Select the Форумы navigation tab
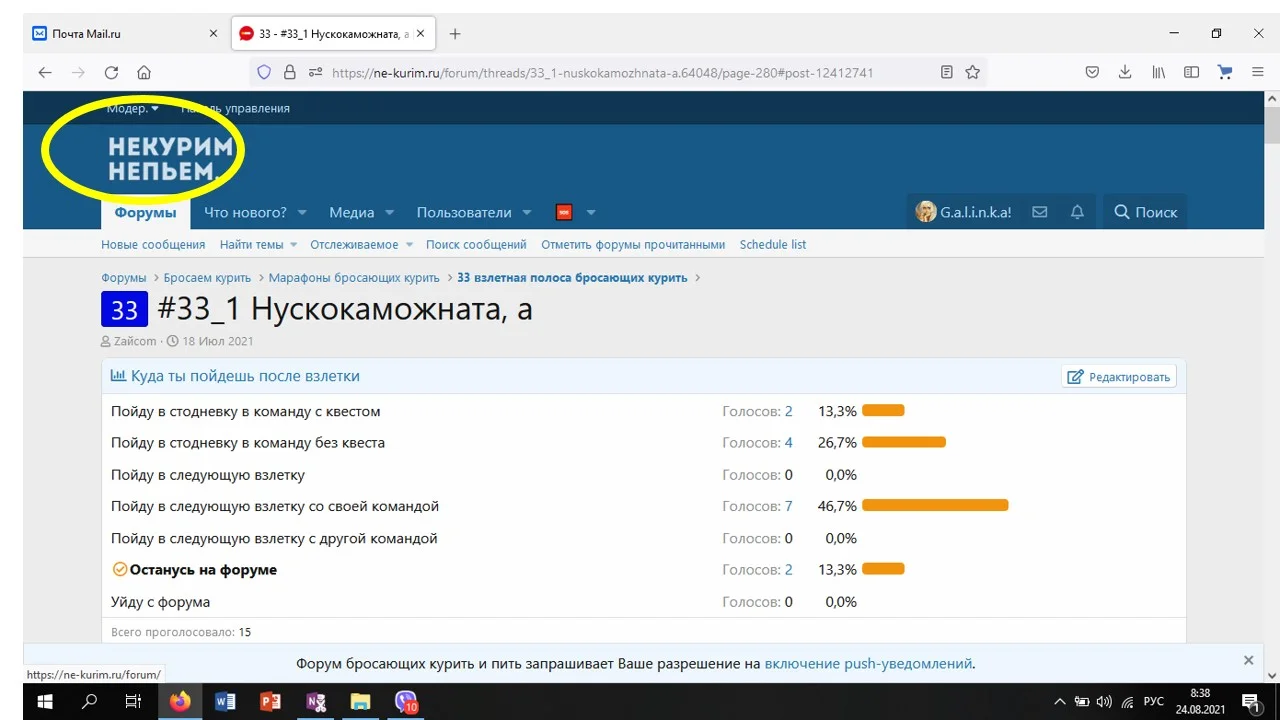 [x=145, y=212]
